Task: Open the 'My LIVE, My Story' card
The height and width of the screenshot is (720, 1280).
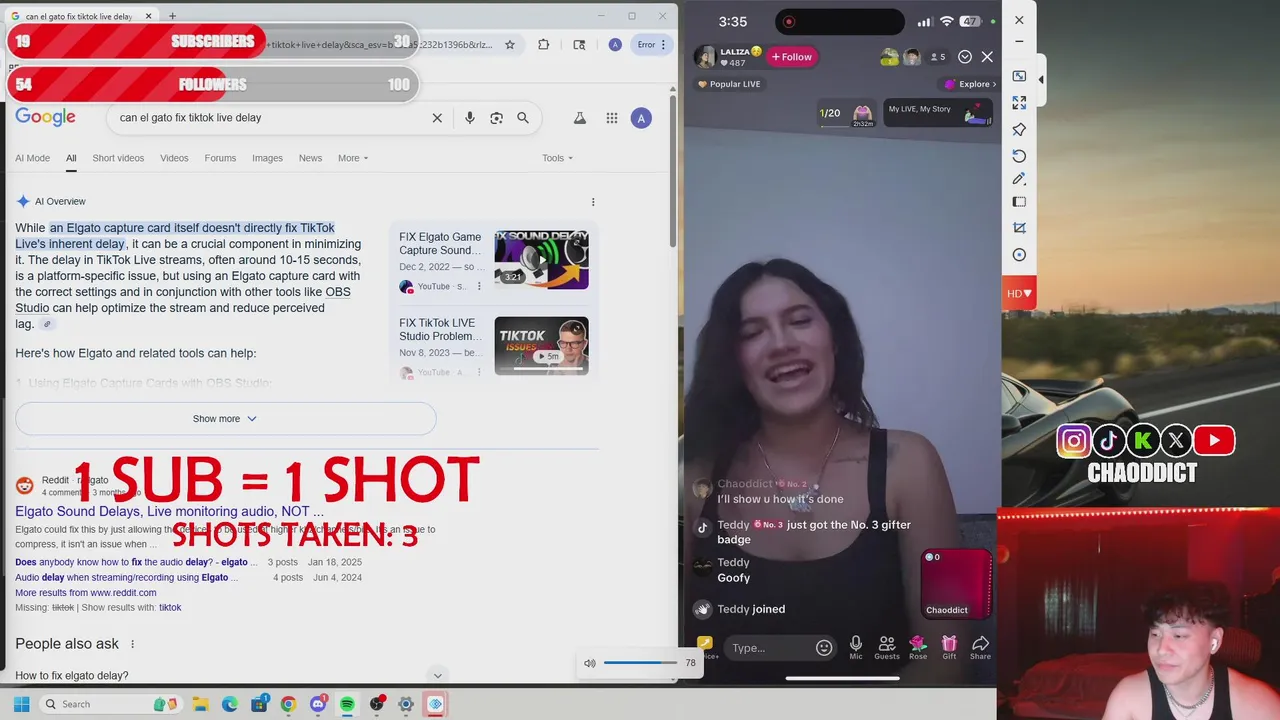Action: tap(939, 113)
